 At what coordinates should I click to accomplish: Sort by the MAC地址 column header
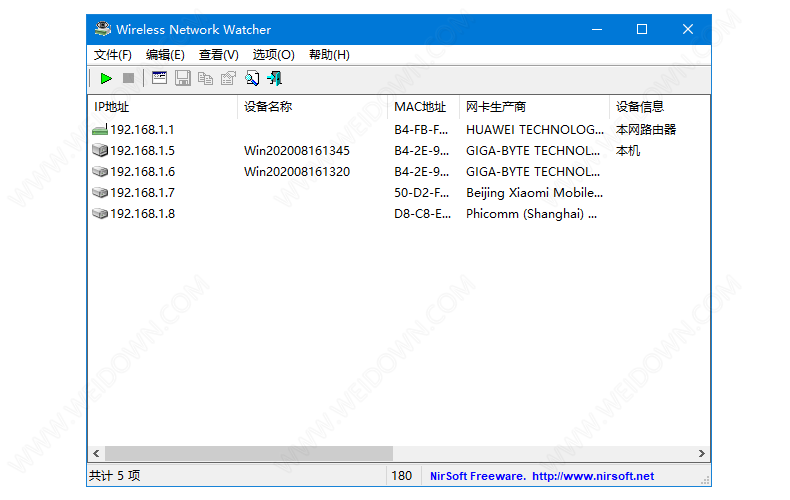pyautogui.click(x=422, y=107)
